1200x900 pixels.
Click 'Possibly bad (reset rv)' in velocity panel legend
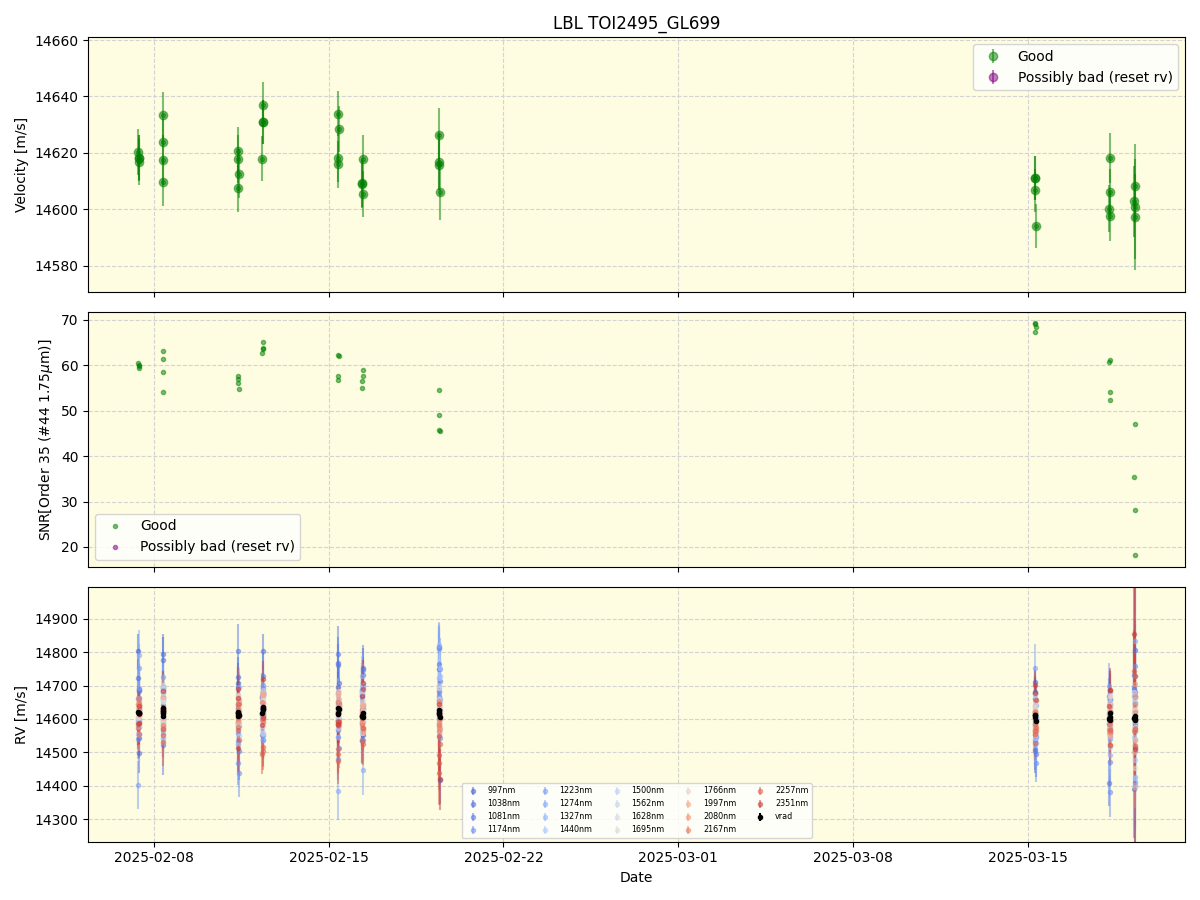1095,77
